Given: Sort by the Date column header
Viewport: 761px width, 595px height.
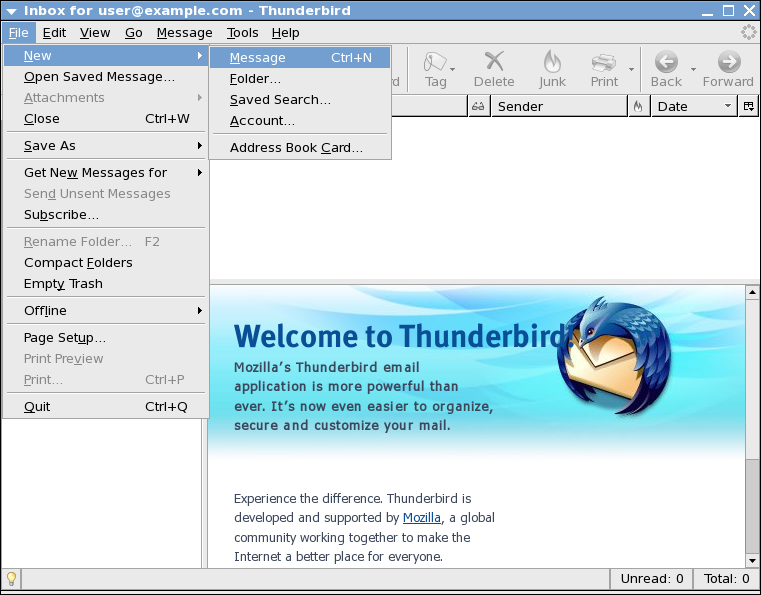Looking at the screenshot, I should (x=693, y=106).
